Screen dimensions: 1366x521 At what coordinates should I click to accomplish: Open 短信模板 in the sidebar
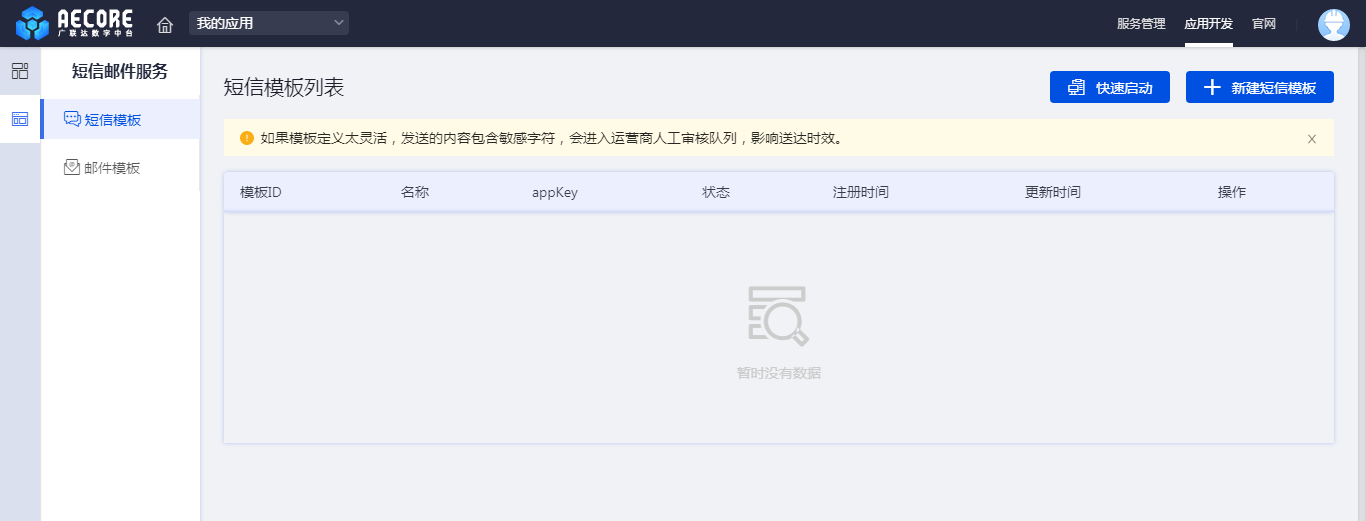tap(112, 120)
